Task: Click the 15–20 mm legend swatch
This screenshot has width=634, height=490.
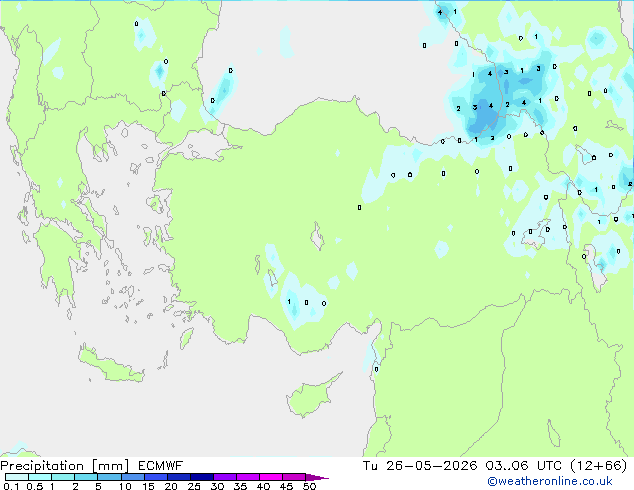Action: point(155,477)
